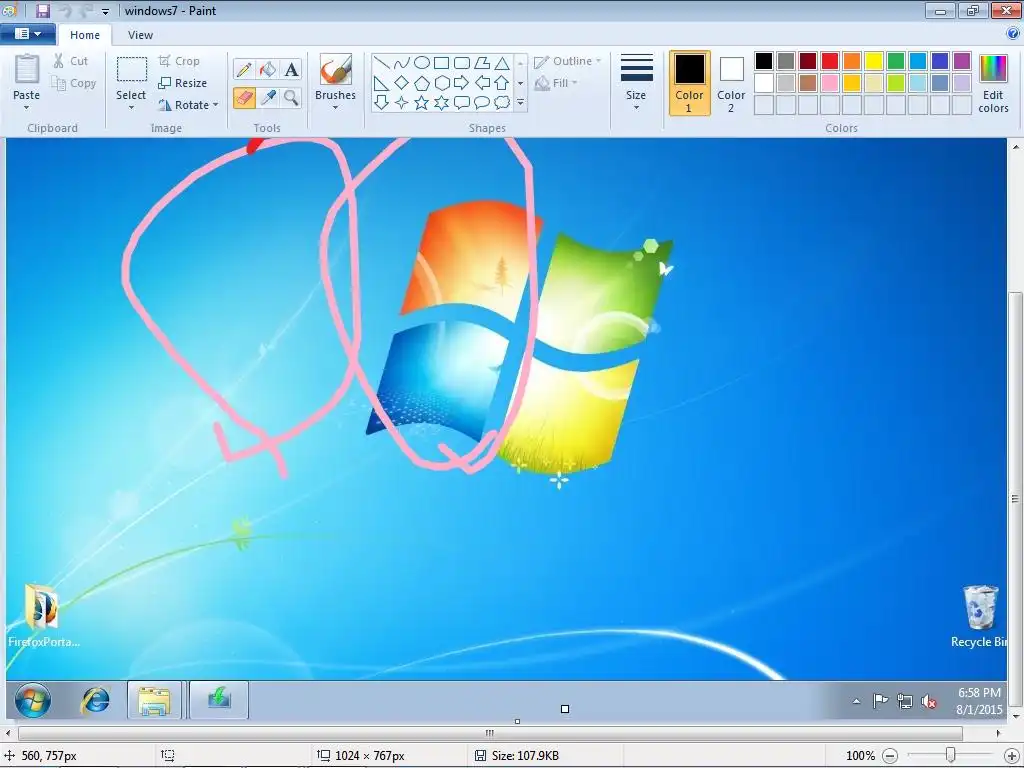Select the Eraser tool
This screenshot has height=768, width=1024.
pyautogui.click(x=244, y=98)
